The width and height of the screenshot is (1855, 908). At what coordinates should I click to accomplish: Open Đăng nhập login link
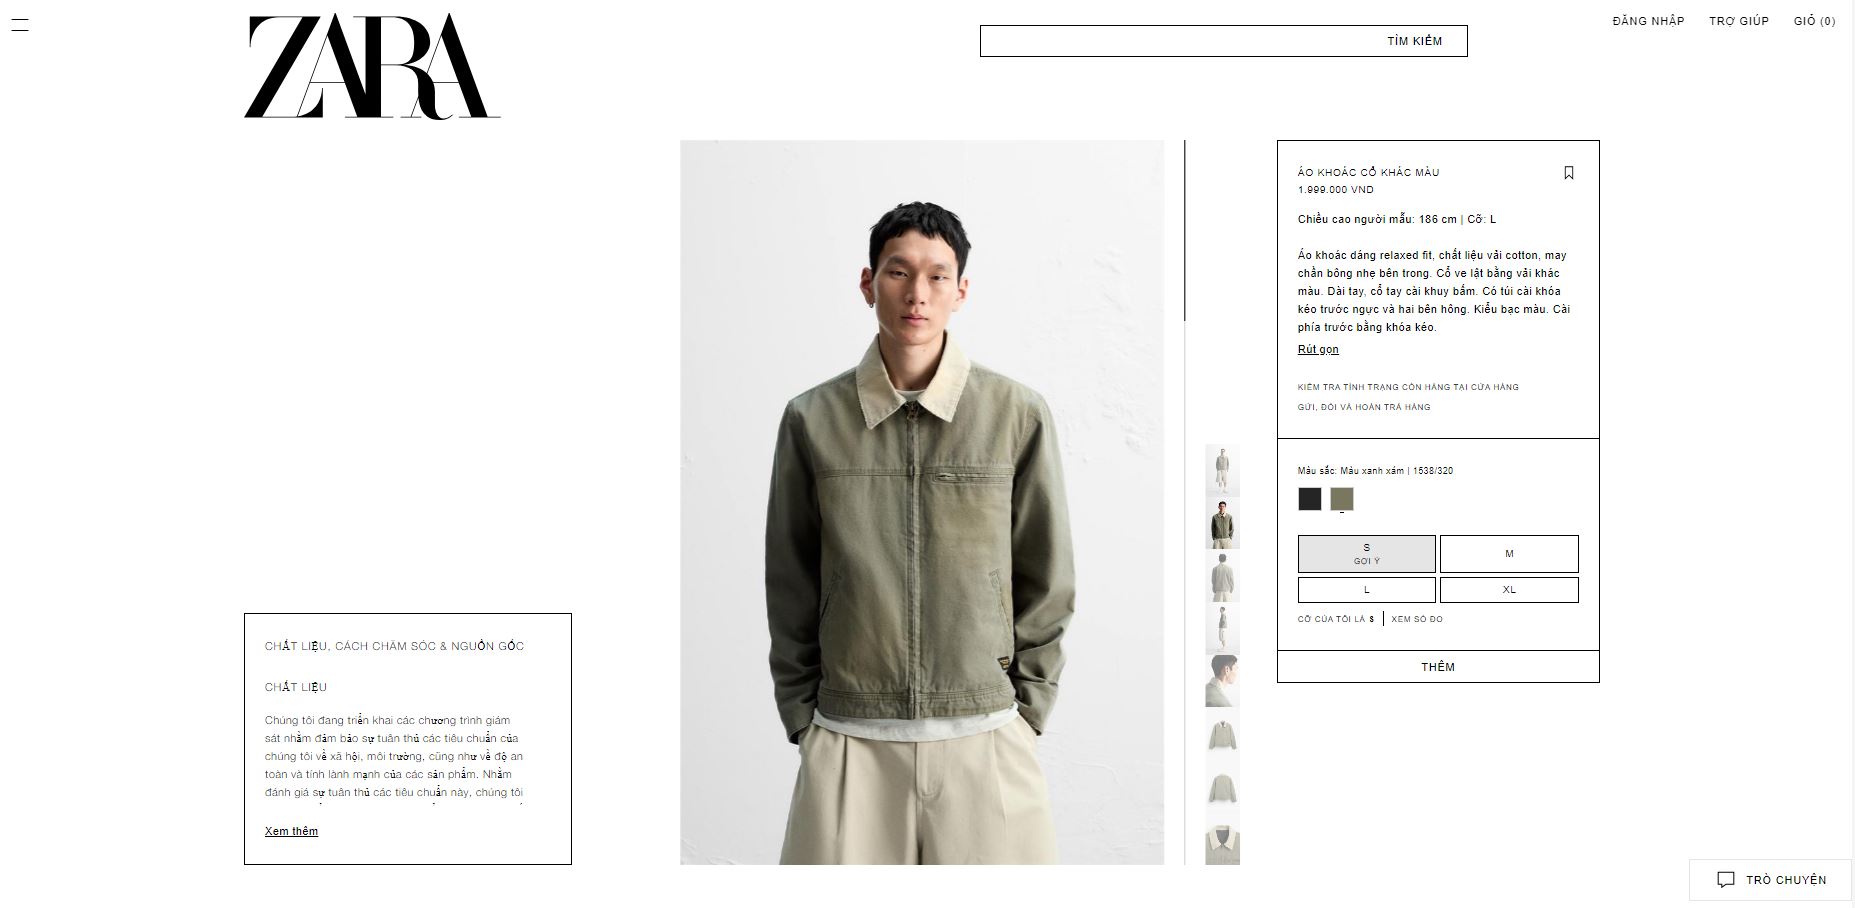tap(1648, 21)
